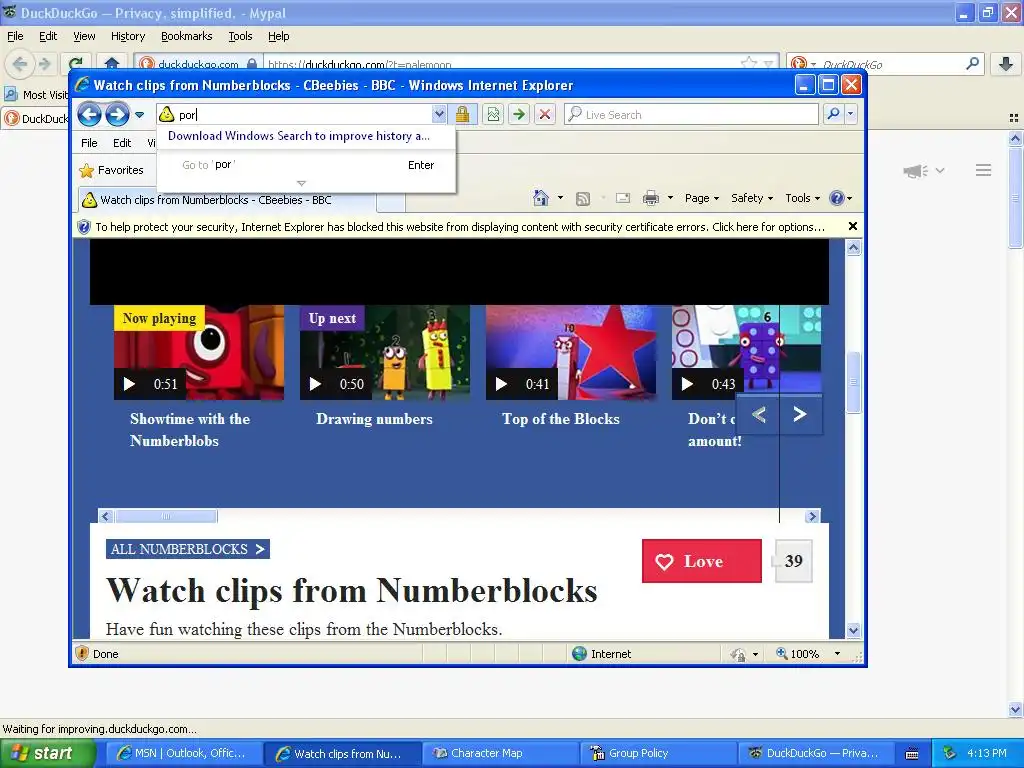Viewport: 1024px width, 768px height.
Task: Click the ALL NUMBERBLOCKS link
Action: [x=188, y=549]
